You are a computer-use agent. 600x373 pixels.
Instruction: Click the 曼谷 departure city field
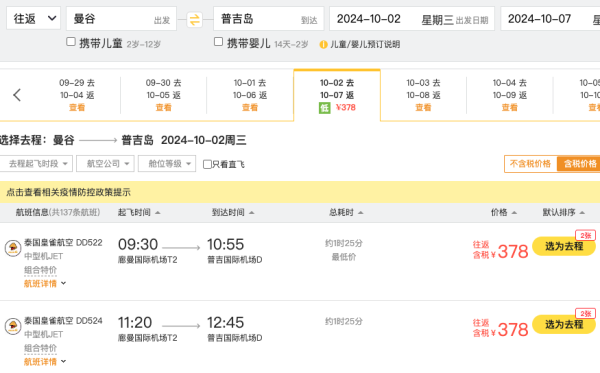point(121,18)
